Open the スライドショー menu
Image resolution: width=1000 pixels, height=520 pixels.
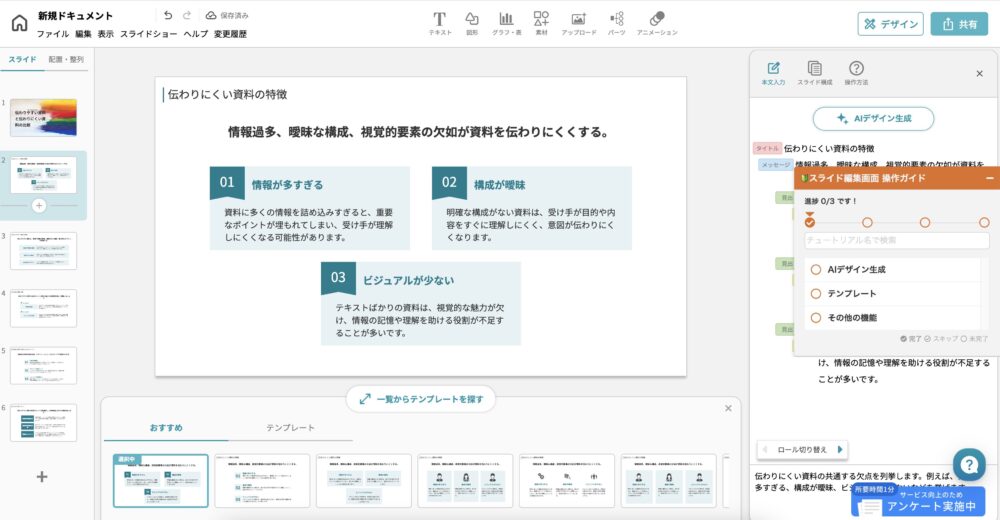click(x=148, y=34)
